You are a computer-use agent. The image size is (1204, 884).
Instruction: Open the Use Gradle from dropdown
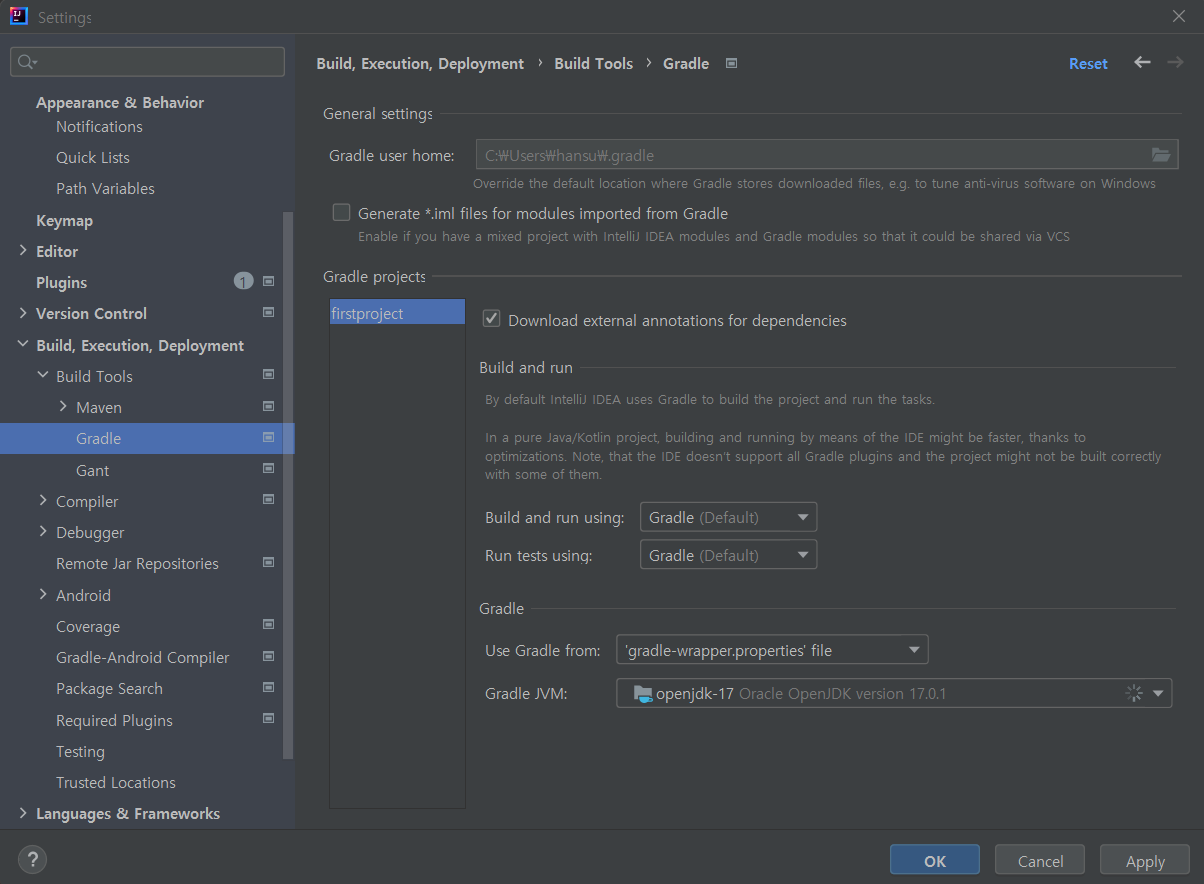pos(772,650)
